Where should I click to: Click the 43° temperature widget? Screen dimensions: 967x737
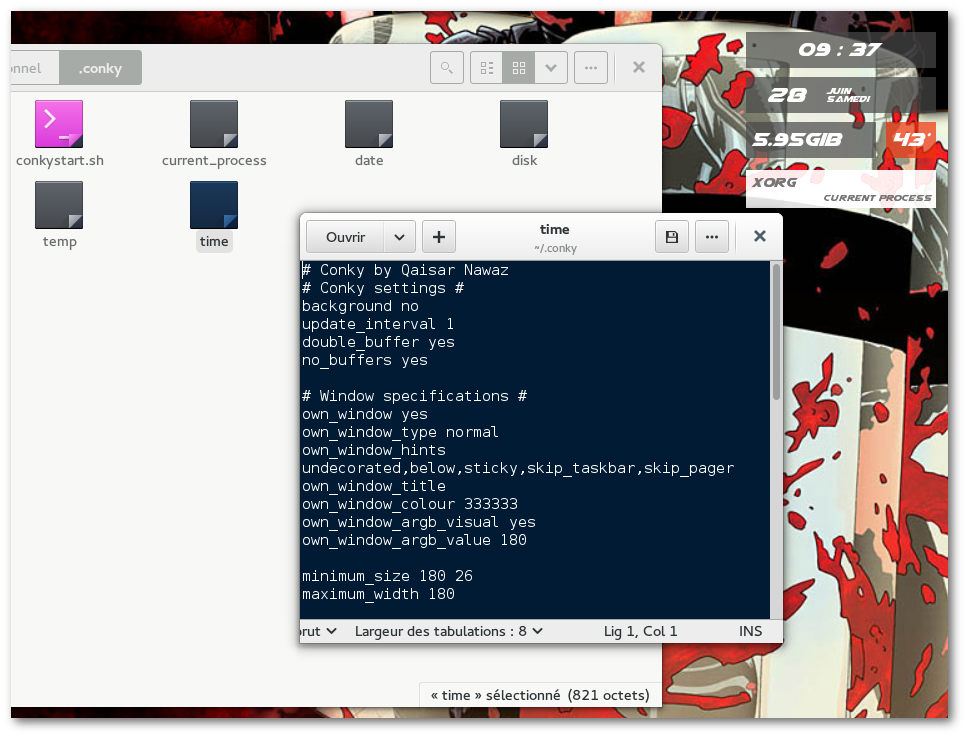[910, 139]
